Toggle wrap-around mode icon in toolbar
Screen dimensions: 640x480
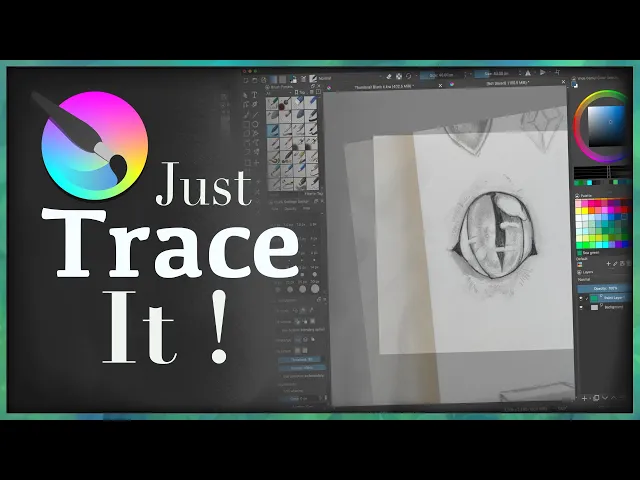558,72
